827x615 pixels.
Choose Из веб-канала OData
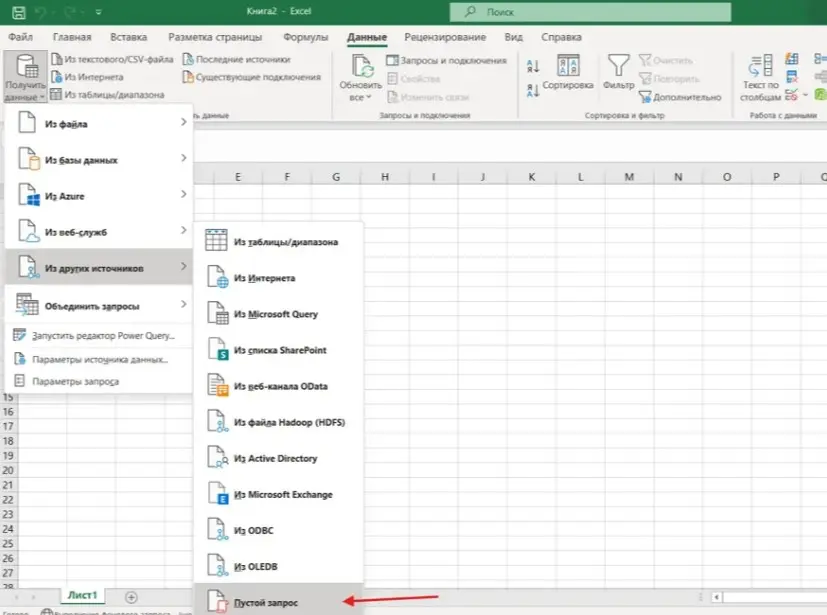[x=278, y=386]
